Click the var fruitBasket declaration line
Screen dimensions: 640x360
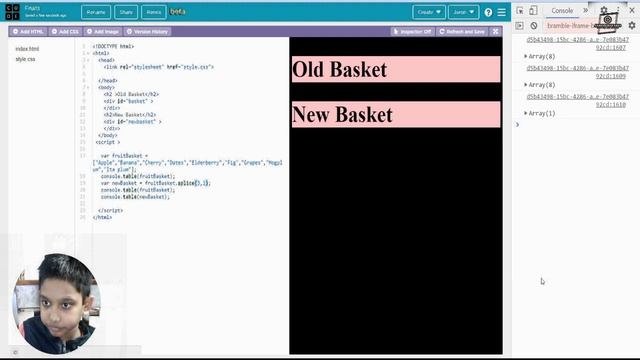coord(124,156)
